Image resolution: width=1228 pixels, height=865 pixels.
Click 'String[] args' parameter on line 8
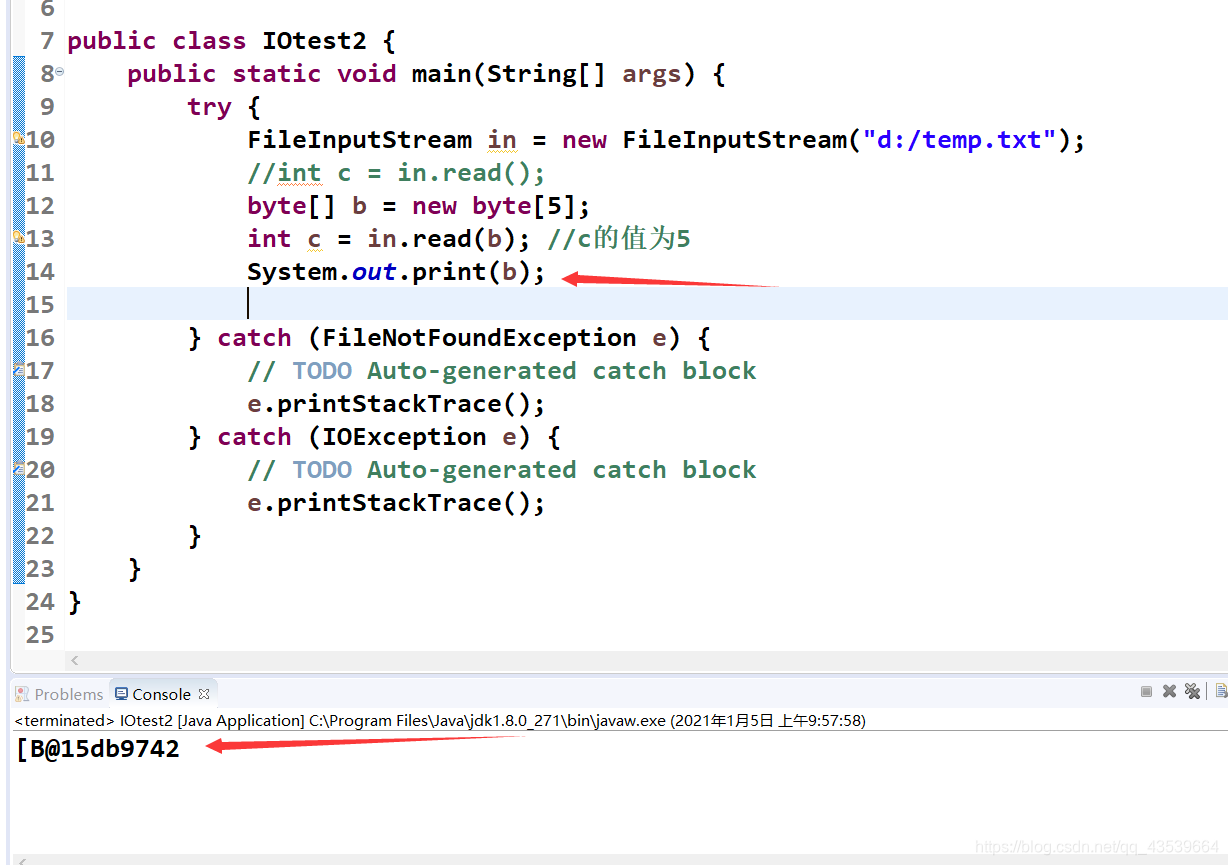[x=584, y=74]
